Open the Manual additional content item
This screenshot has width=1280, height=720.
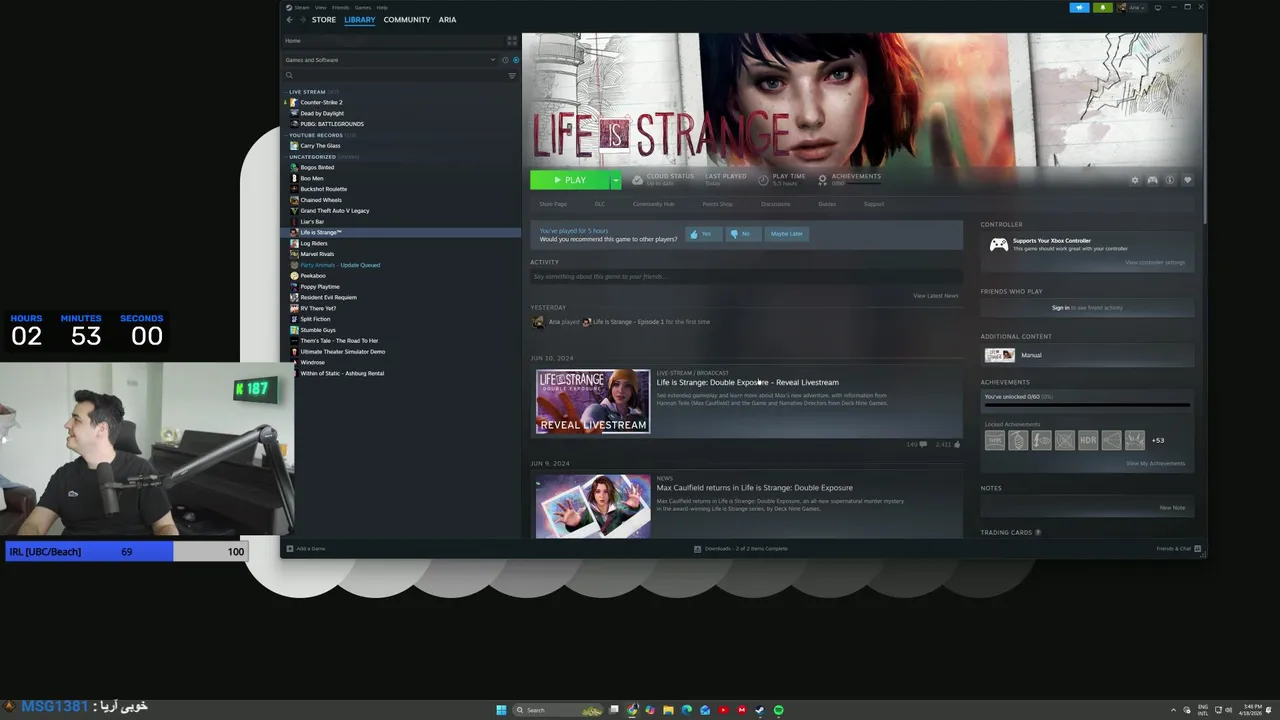(1087, 355)
